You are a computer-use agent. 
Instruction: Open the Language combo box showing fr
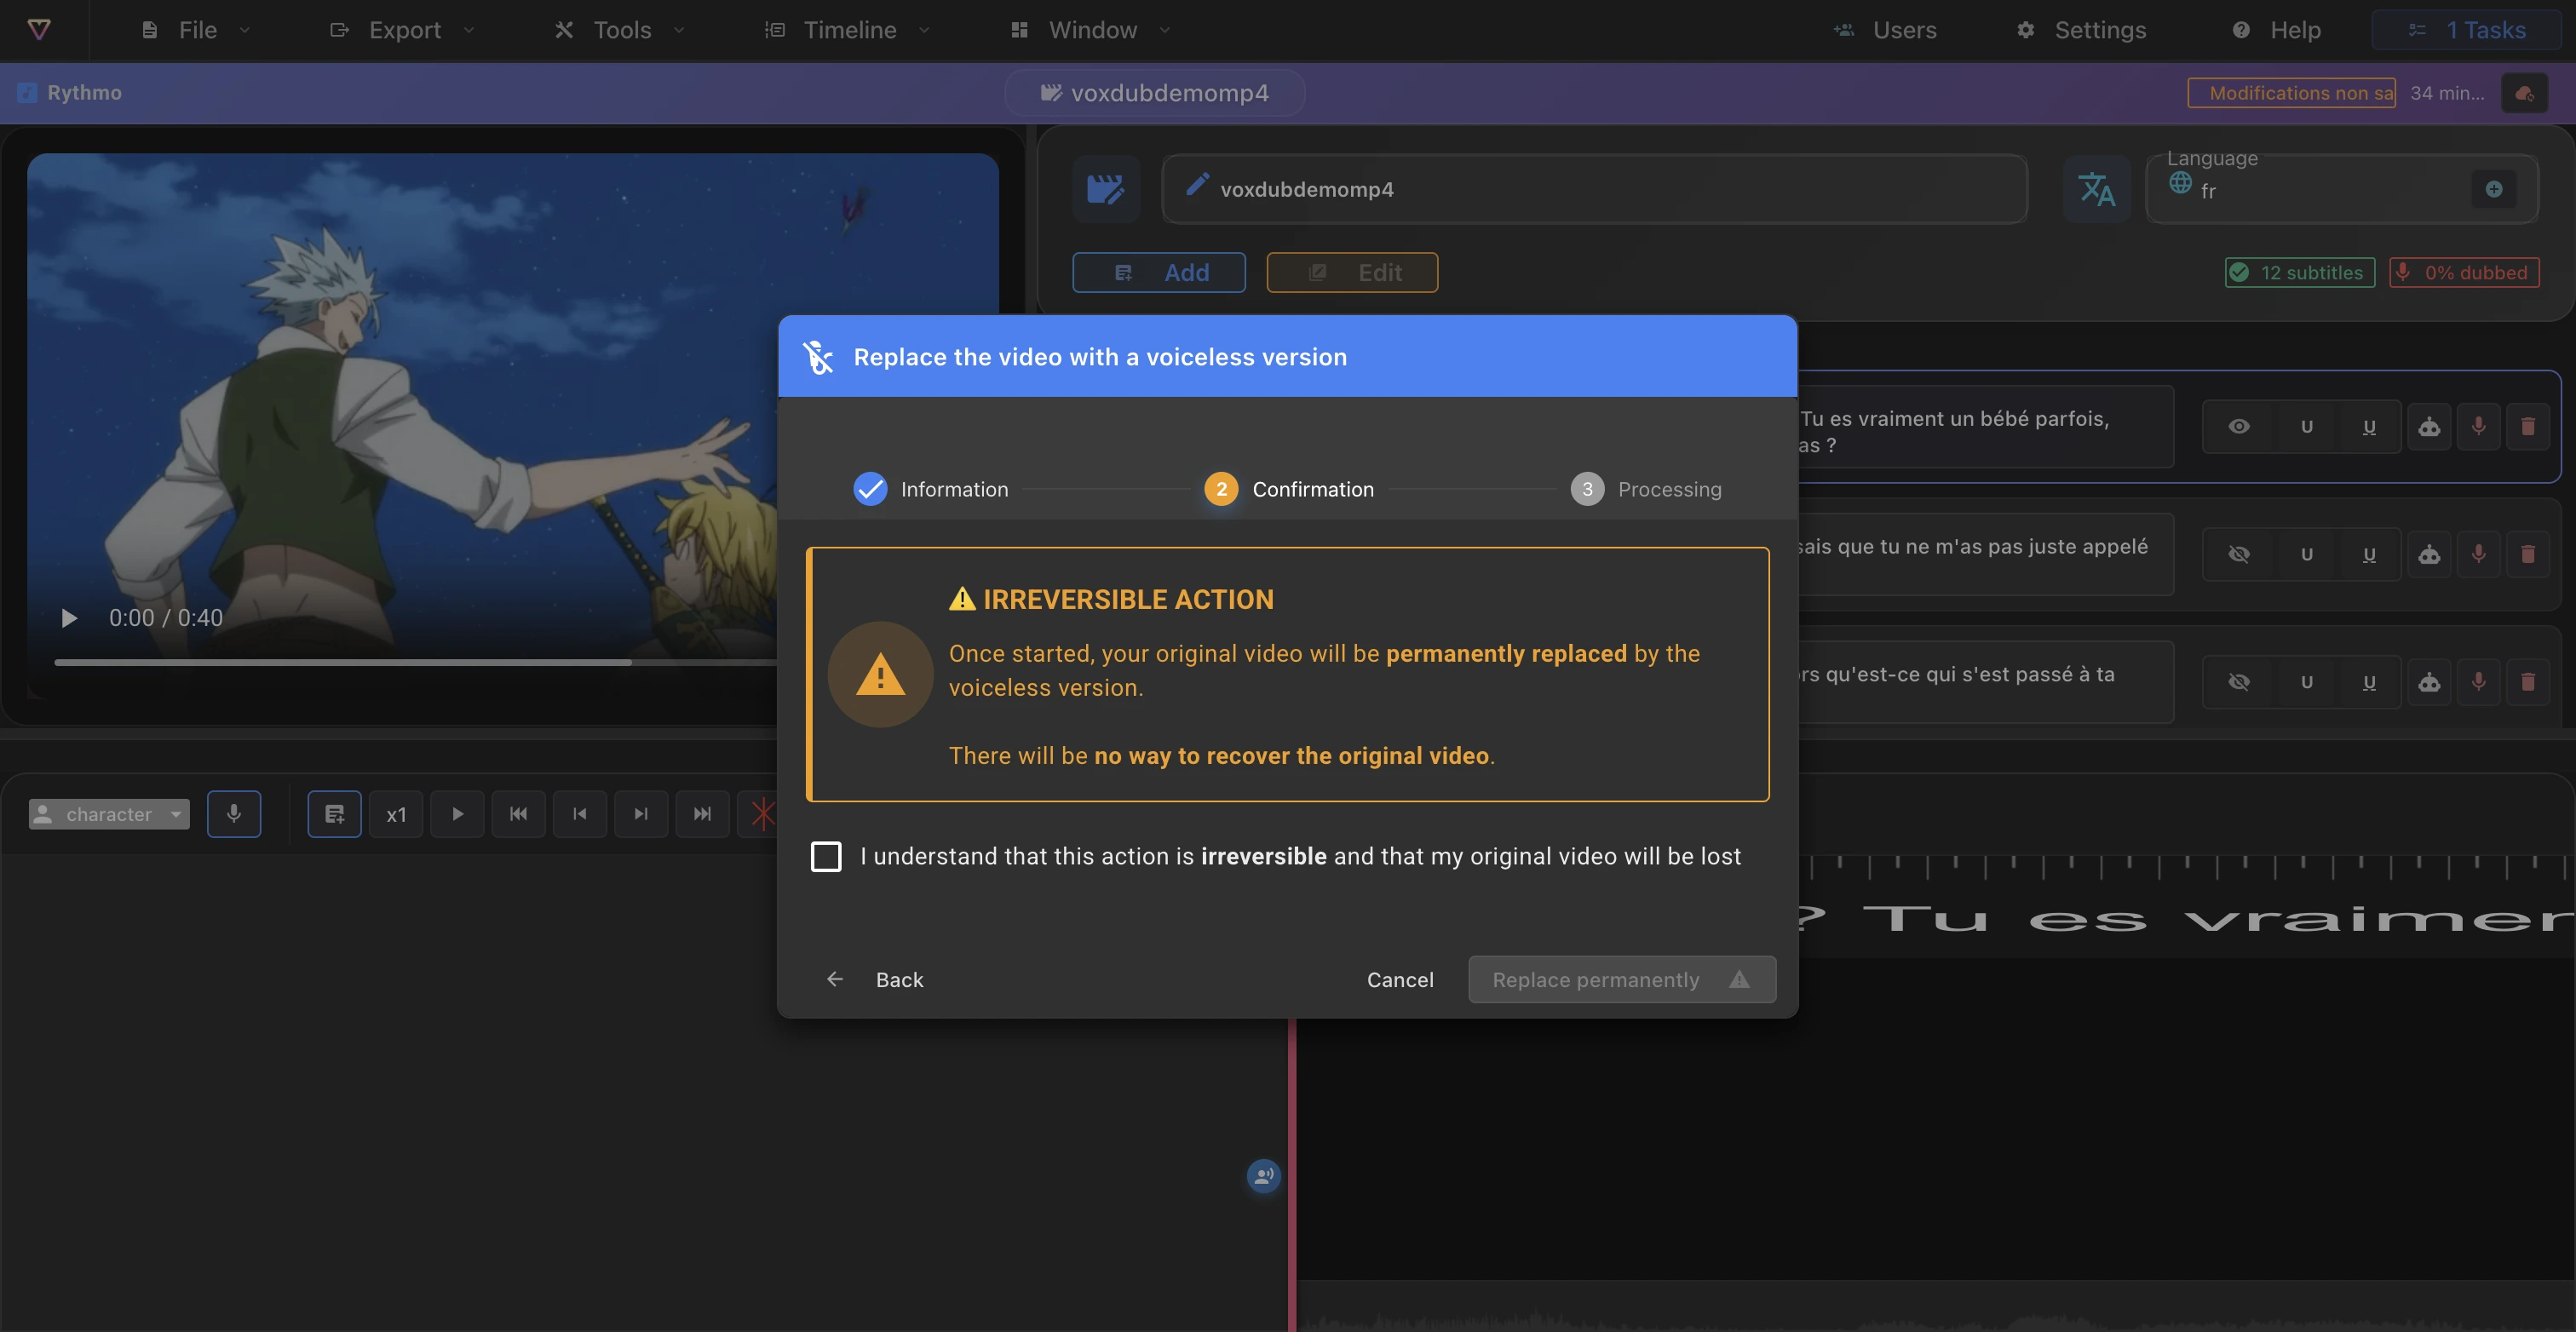2341,189
